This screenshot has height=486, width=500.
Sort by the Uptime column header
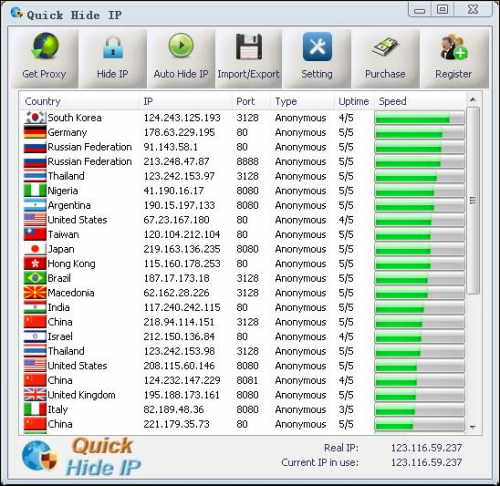click(355, 101)
